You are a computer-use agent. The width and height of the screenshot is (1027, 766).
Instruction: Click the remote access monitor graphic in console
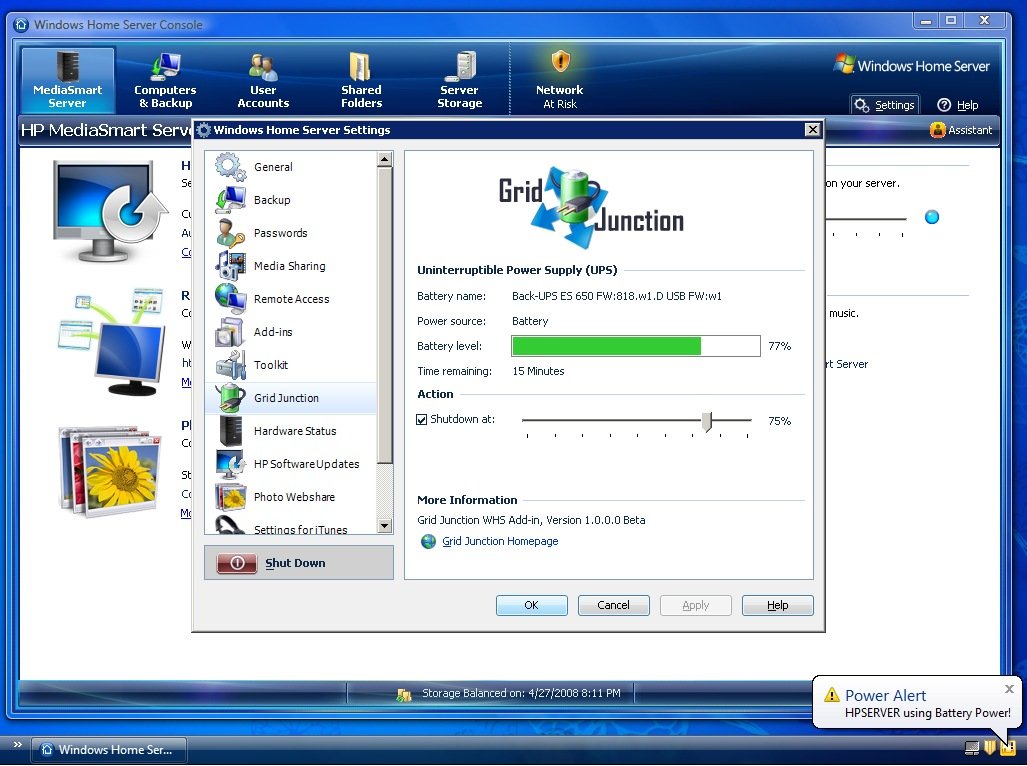[x=111, y=342]
